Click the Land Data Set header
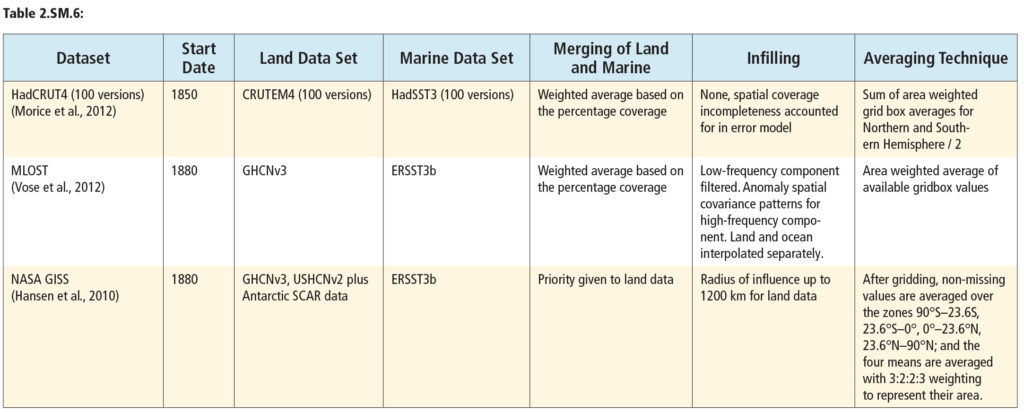 pyautogui.click(x=308, y=58)
